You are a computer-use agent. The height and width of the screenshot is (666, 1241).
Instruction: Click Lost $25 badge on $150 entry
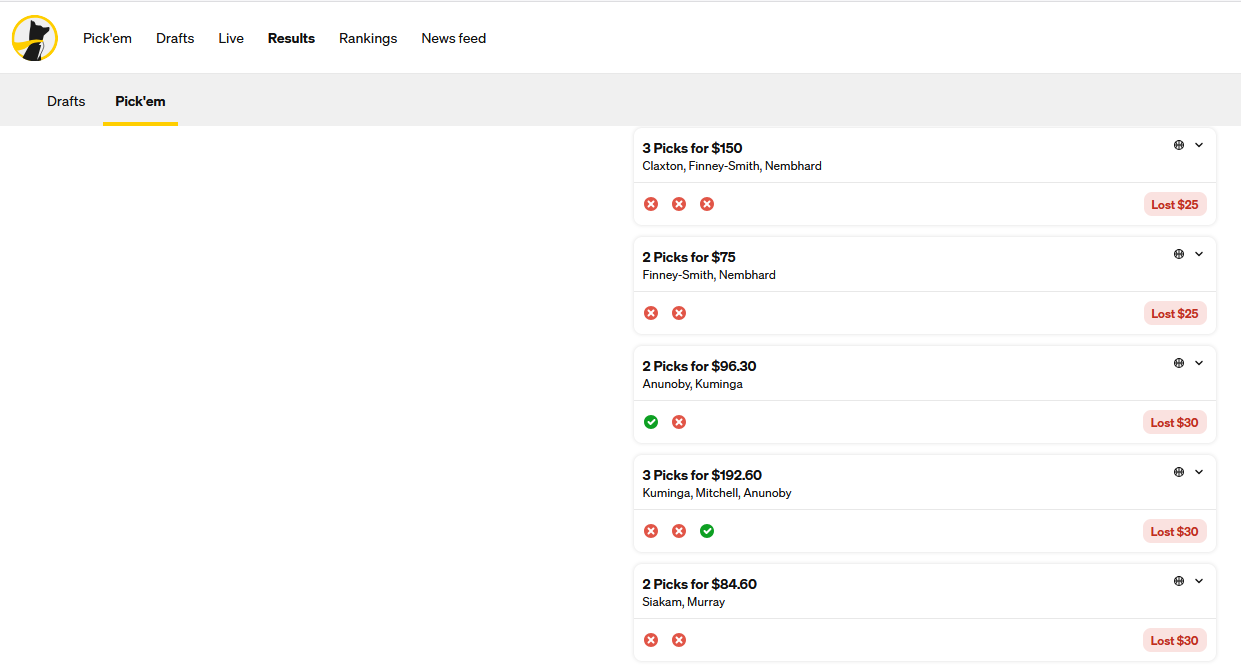coord(1175,204)
